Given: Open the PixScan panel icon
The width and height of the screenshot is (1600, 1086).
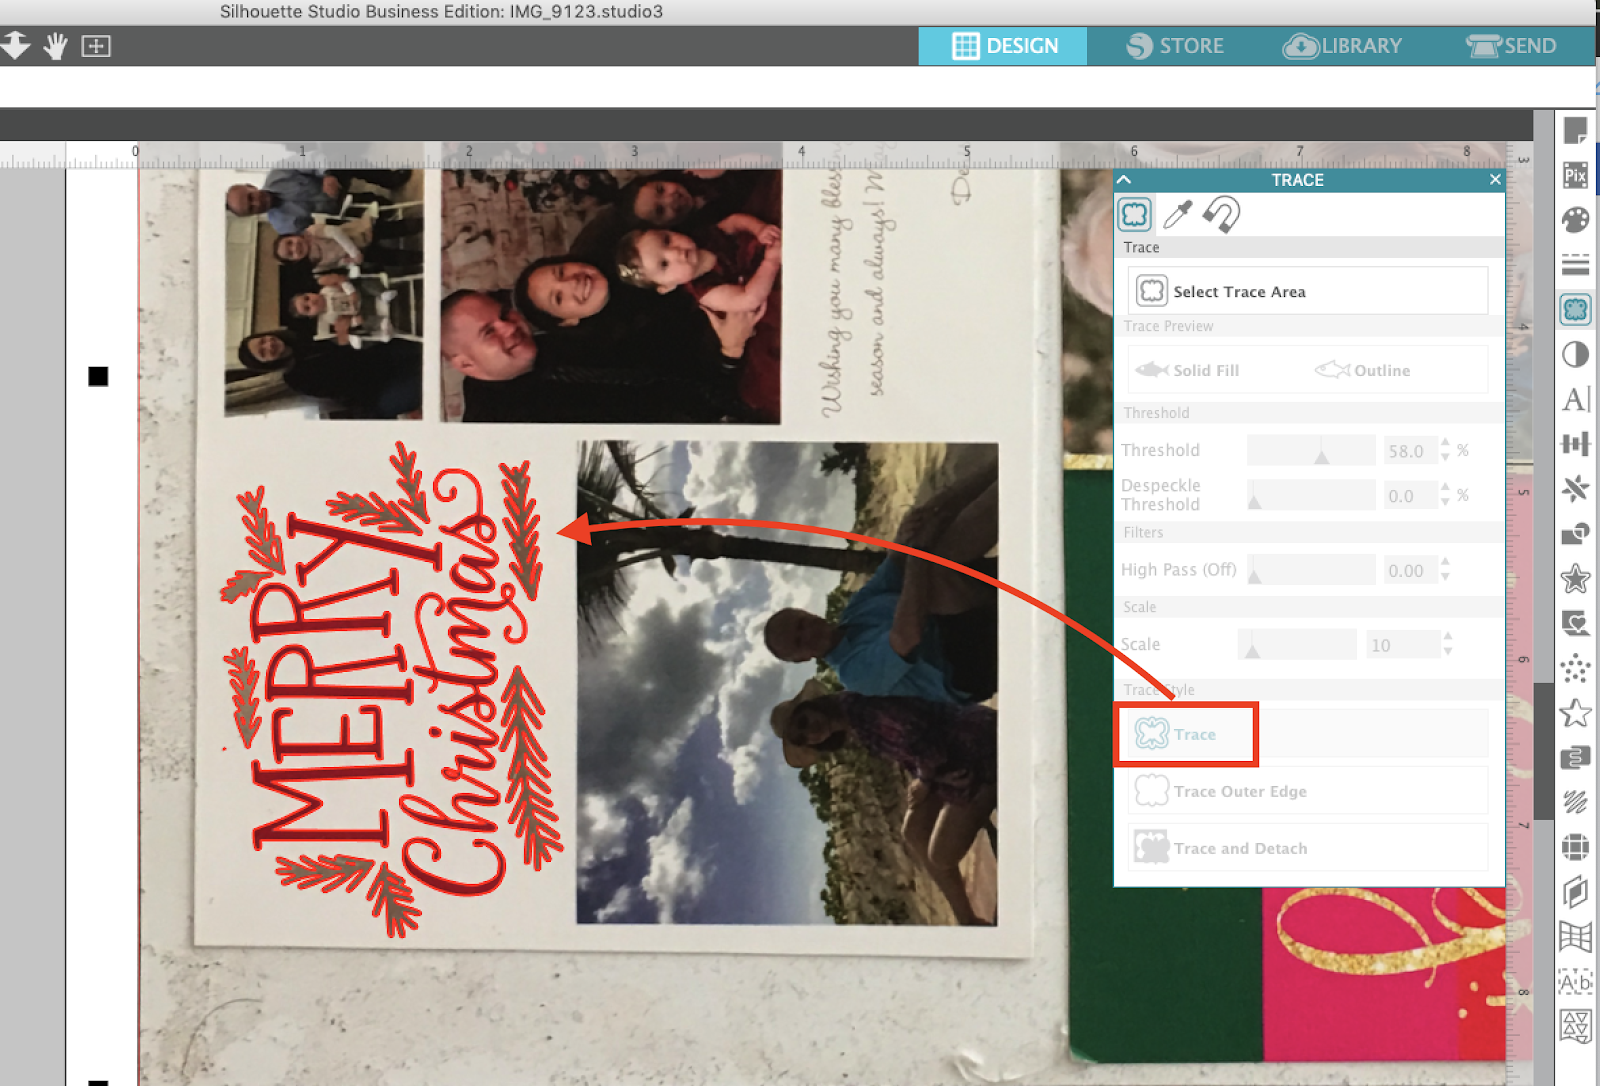Looking at the screenshot, I should point(1575,175).
